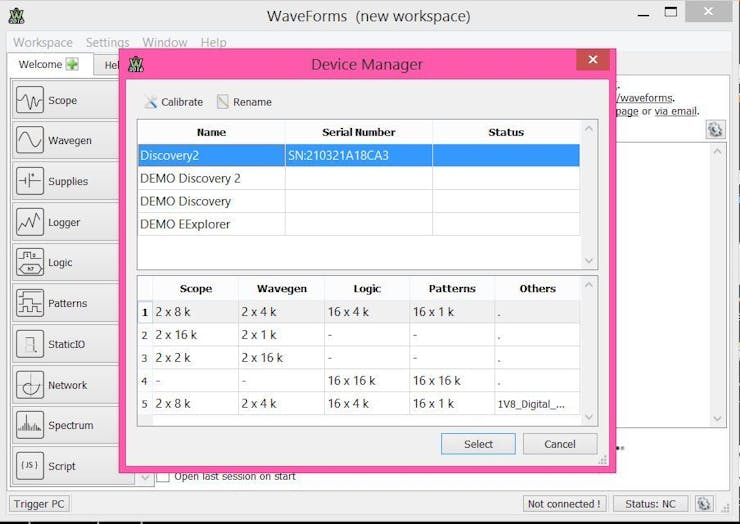Click the device icon in the status bar
This screenshot has width=740, height=524.
point(704,504)
